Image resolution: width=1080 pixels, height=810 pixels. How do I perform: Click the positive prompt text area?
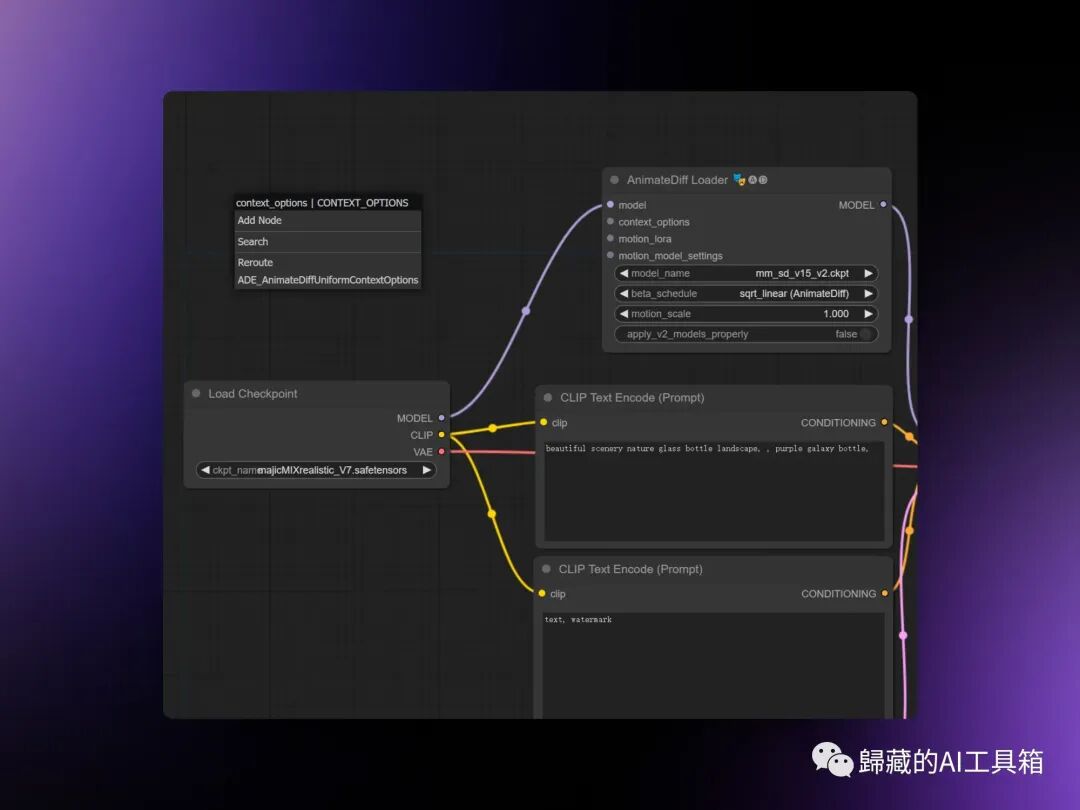(x=714, y=490)
